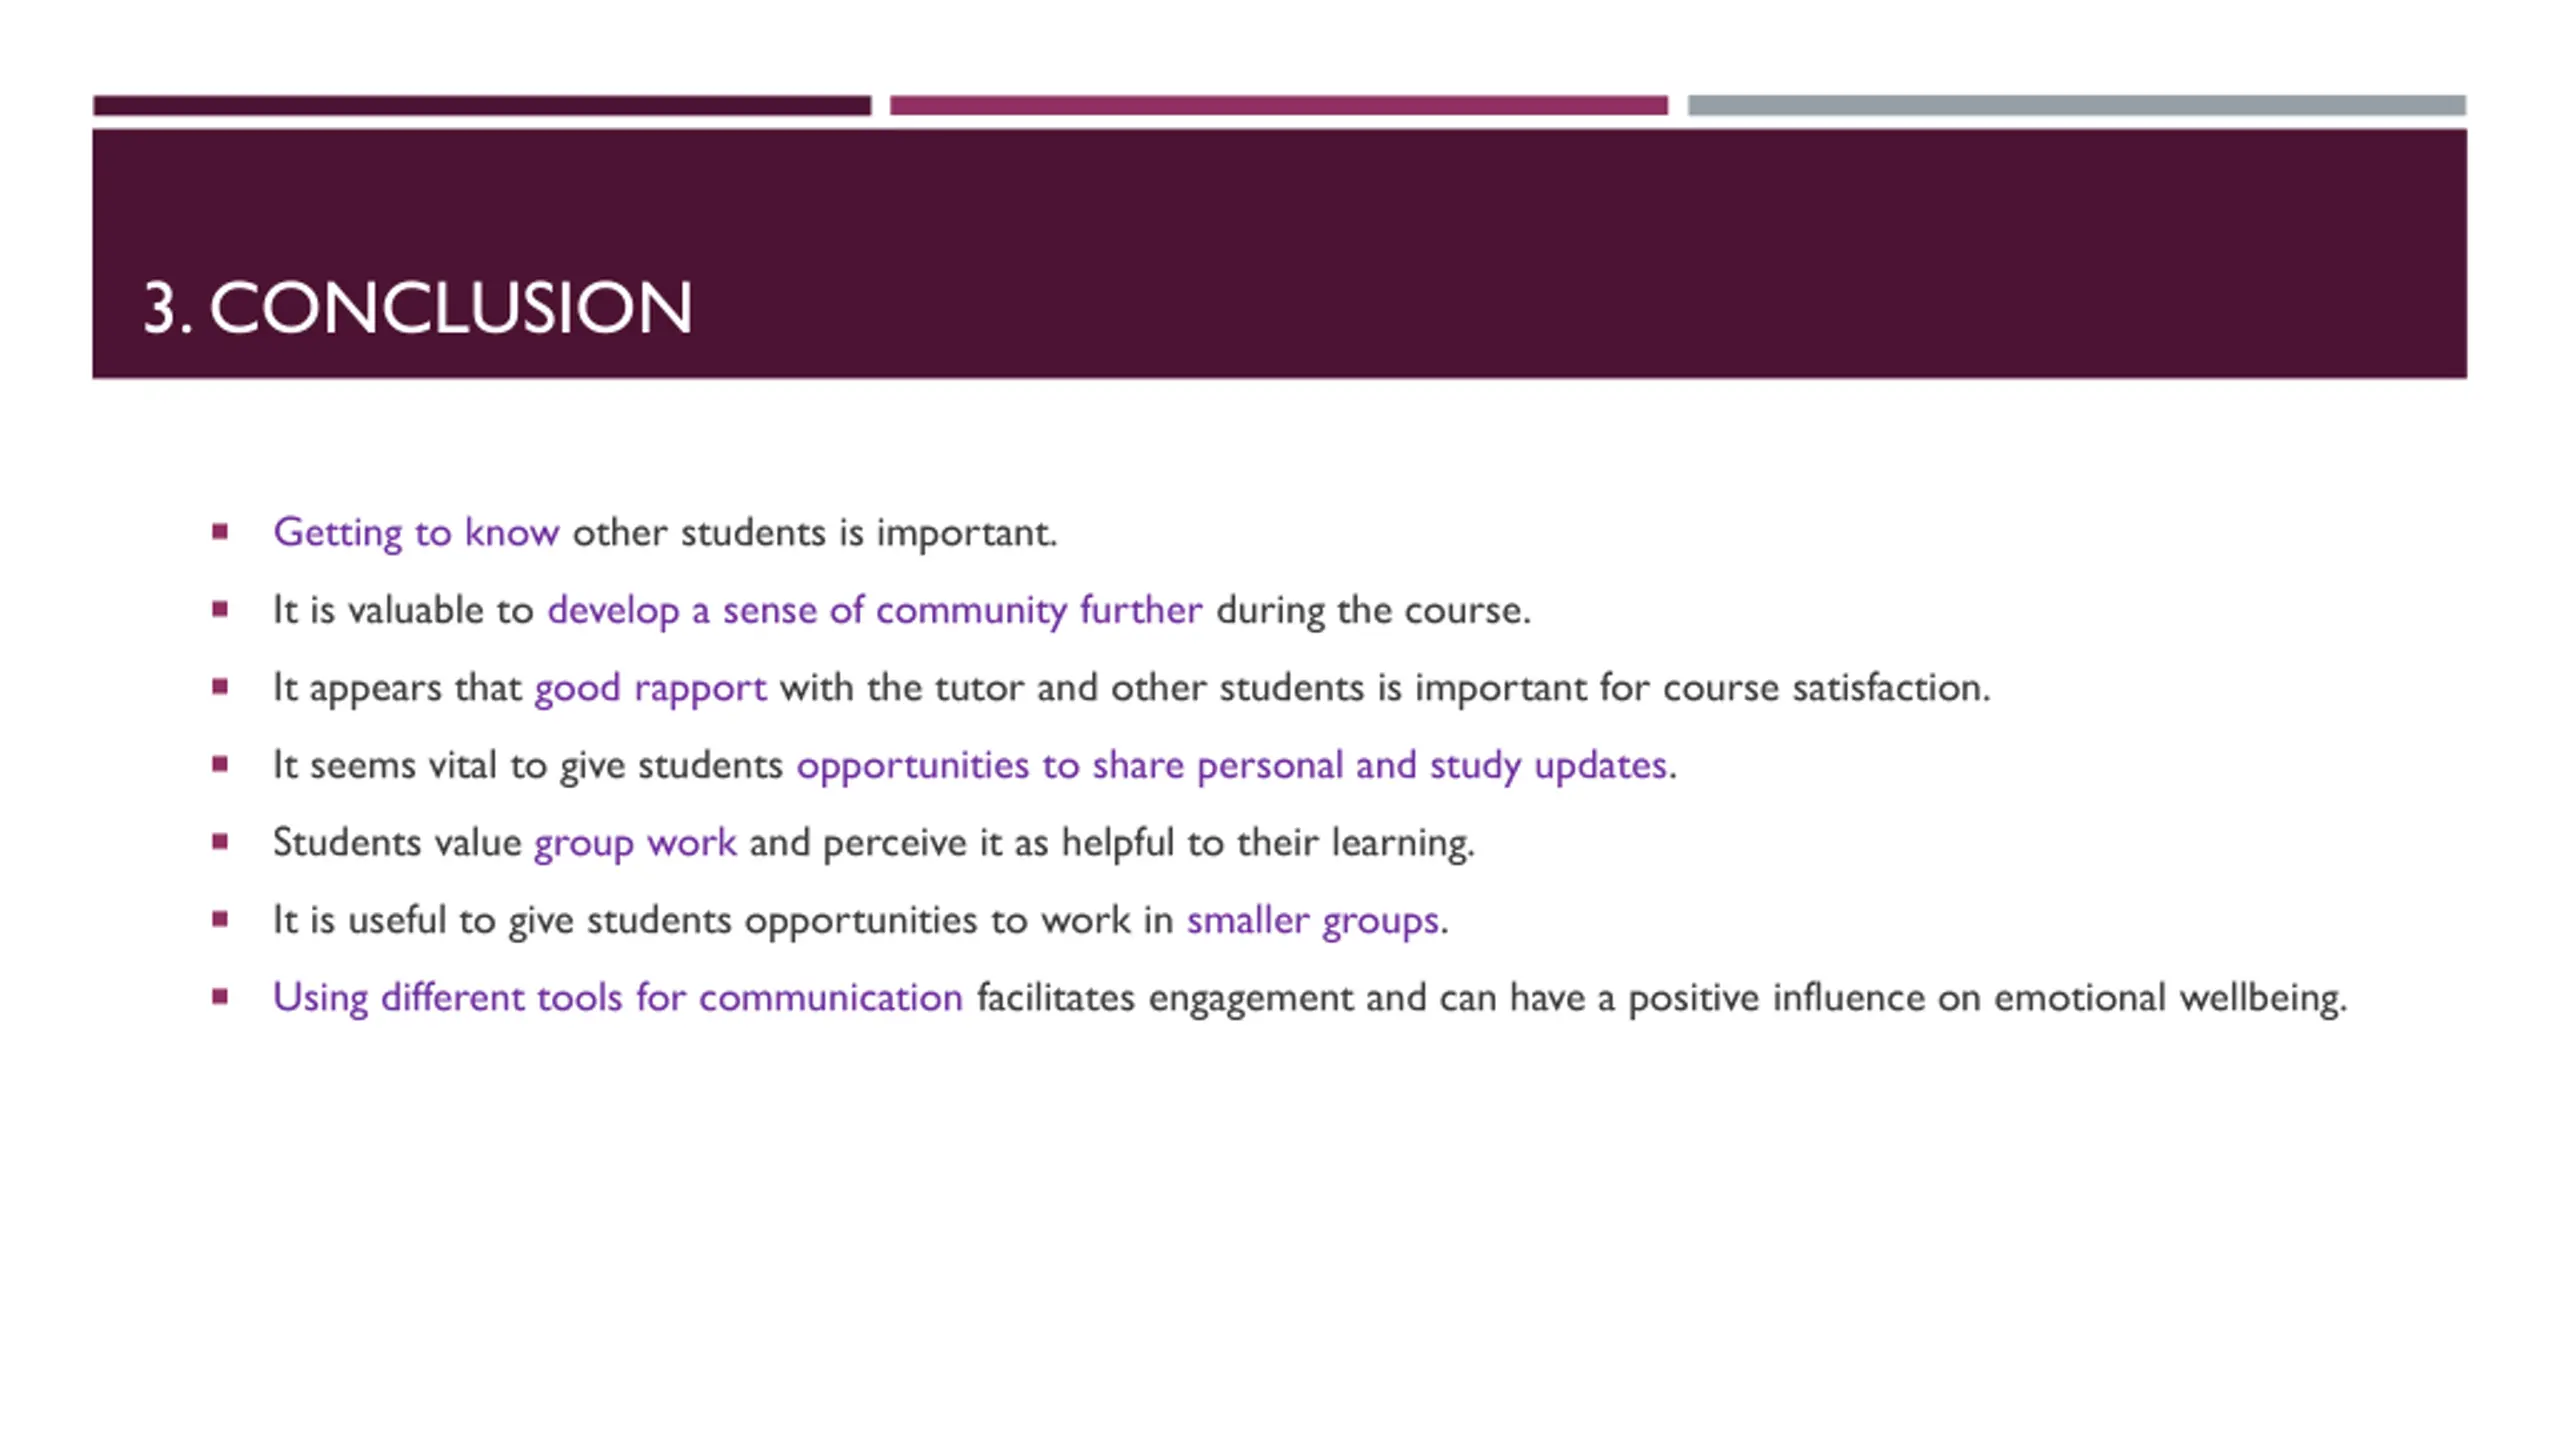This screenshot has height=1440, width=2560.
Task: Click bullet marker before 'It appears that'
Action: (220, 686)
